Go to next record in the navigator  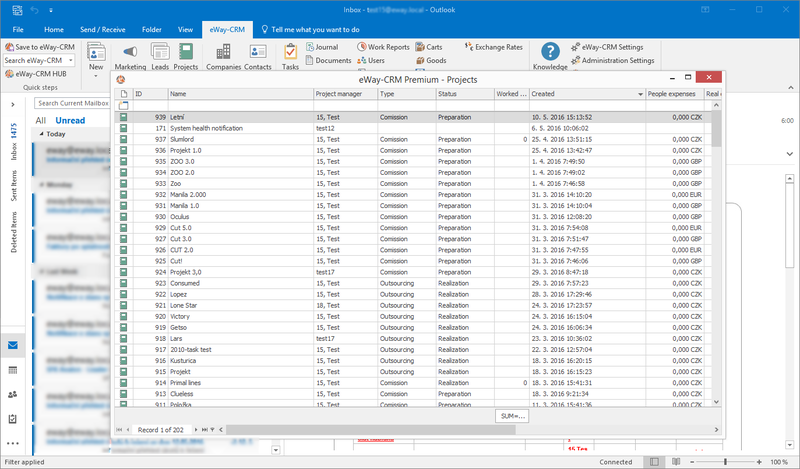point(196,430)
